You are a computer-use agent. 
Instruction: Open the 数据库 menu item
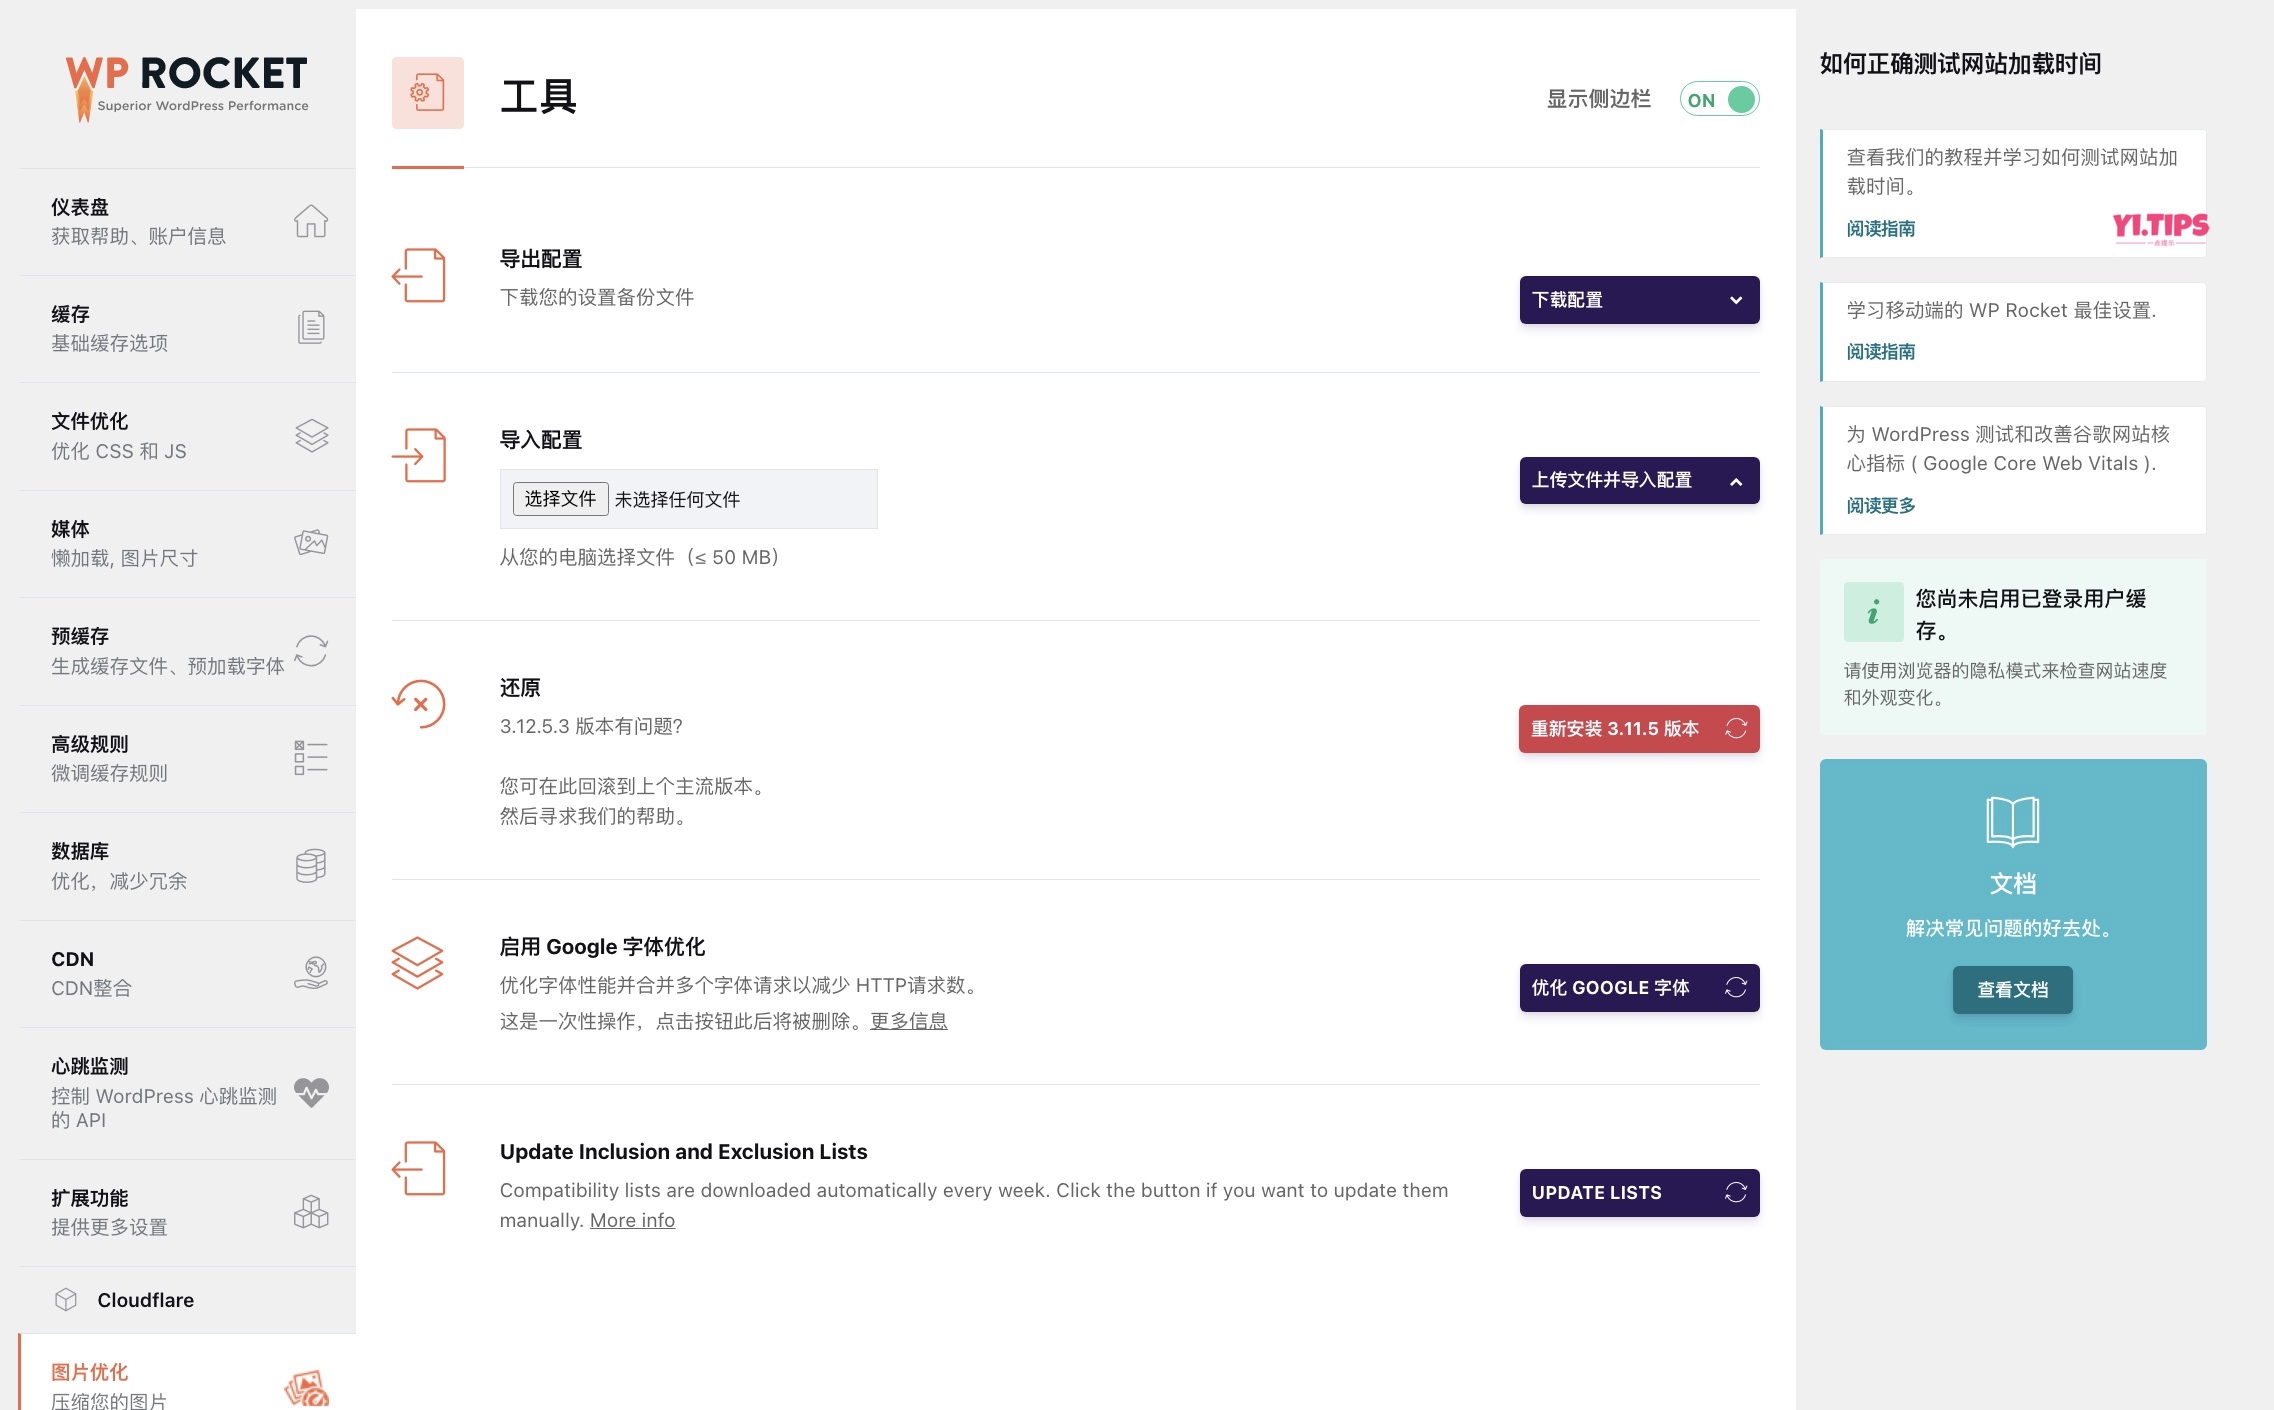point(187,866)
